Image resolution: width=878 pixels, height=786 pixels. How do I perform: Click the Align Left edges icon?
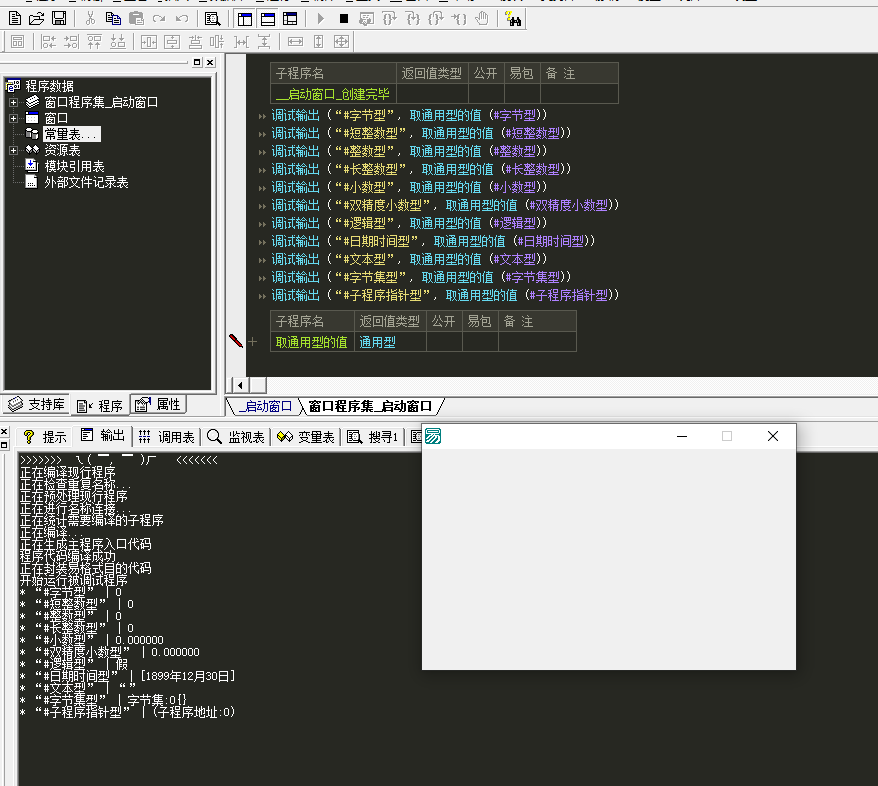tap(48, 41)
